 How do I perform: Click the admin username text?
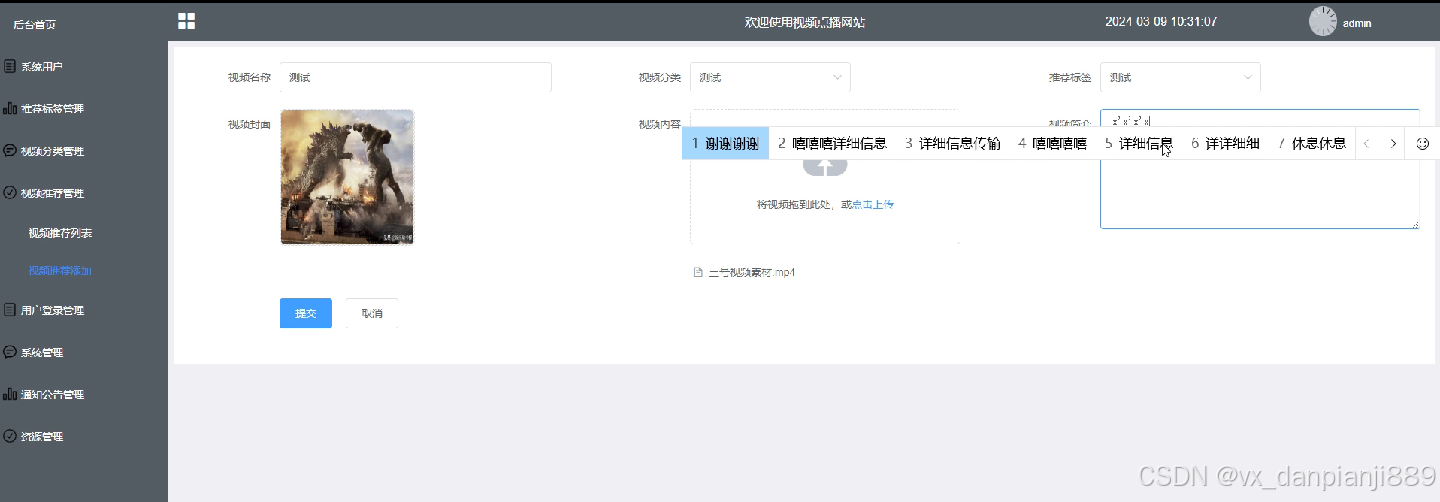(x=1357, y=22)
